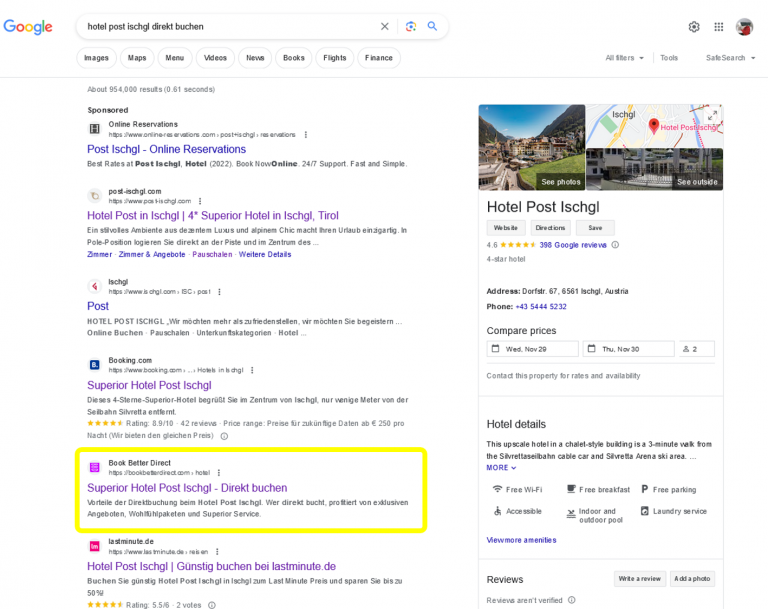Click the hotel Website button
Screen dimensions: 768x609
click(505, 228)
